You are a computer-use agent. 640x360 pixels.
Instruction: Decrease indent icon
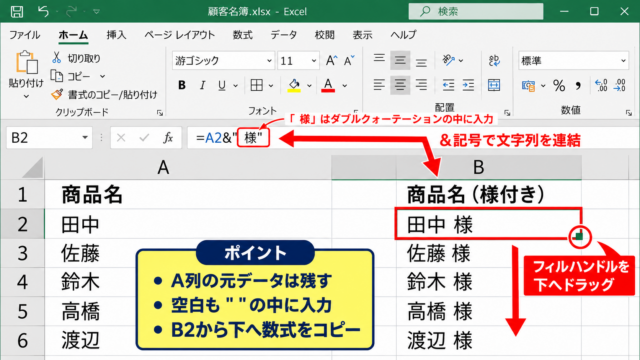tap(448, 85)
